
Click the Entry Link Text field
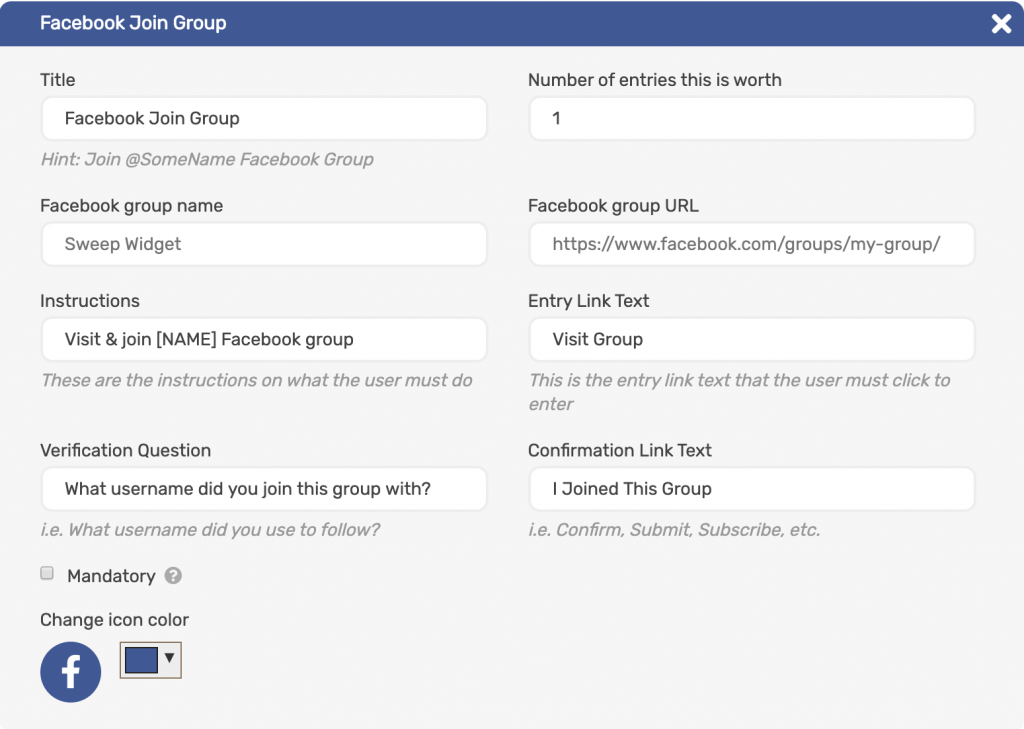tap(752, 339)
